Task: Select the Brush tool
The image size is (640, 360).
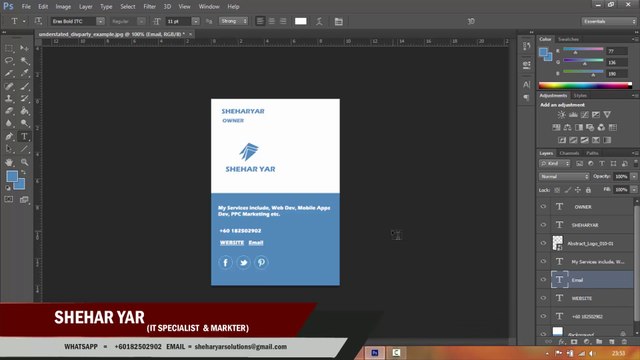Action: [24, 86]
